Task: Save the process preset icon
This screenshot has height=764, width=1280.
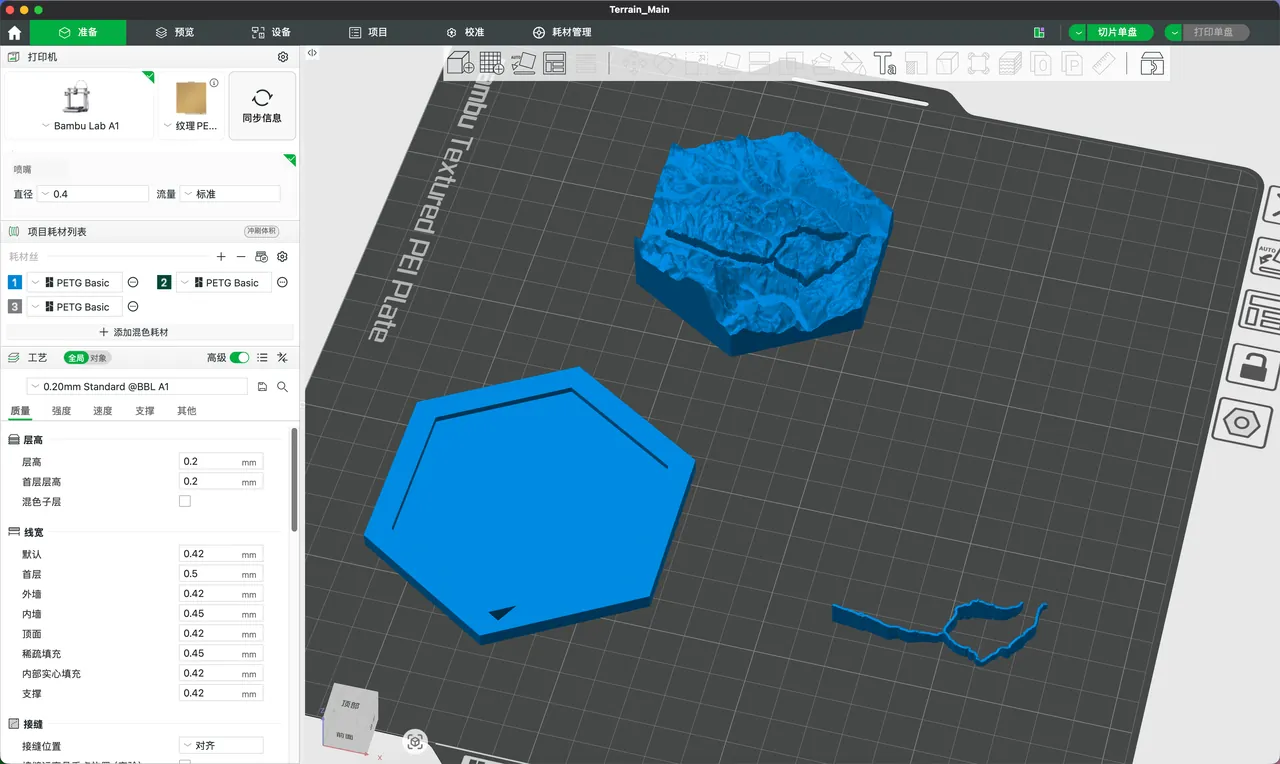Action: tap(262, 386)
